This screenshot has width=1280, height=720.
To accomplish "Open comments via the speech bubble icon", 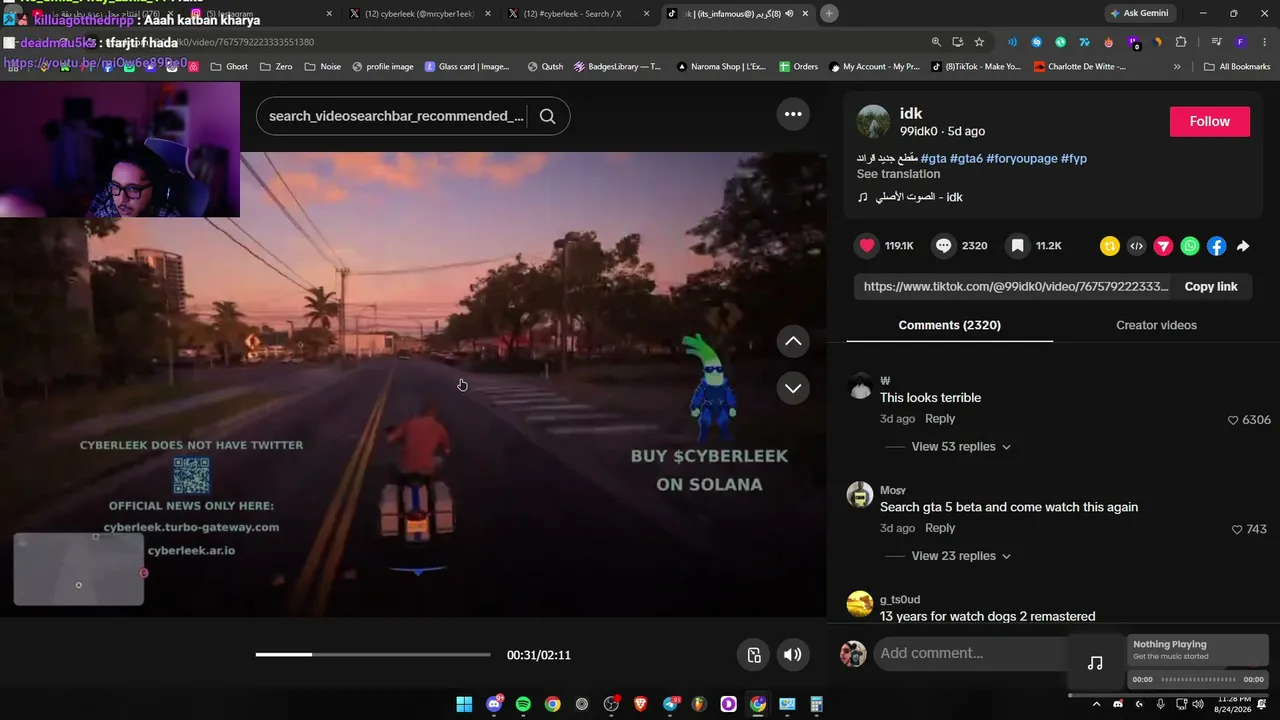I will [x=943, y=245].
